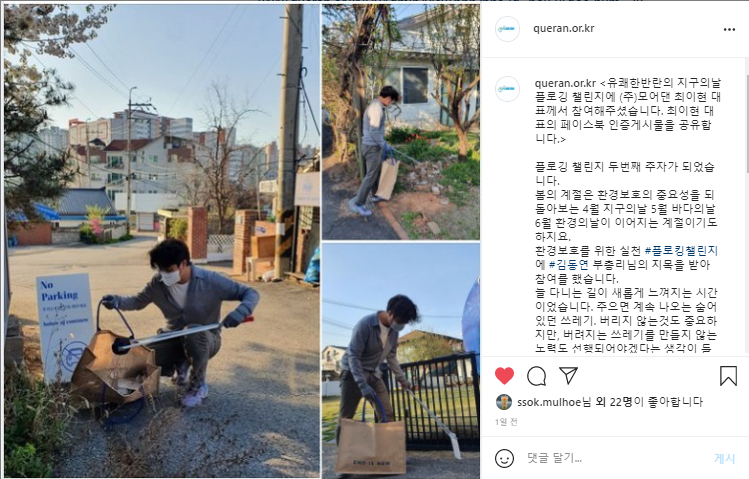Screen dimensions: 749x479
Task: Select the large photo with No Parking sign
Action: pos(162,241)
